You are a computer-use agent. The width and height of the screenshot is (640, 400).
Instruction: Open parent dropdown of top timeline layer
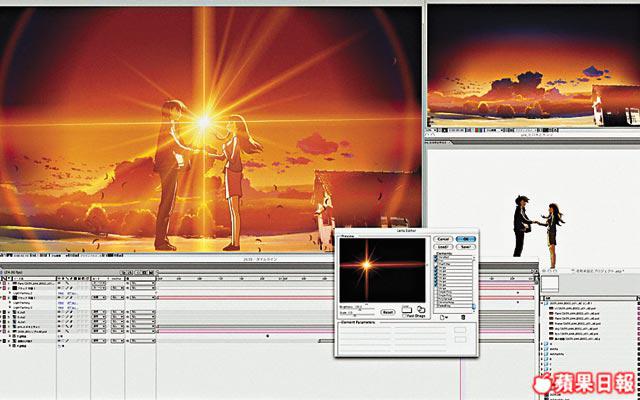[142, 283]
